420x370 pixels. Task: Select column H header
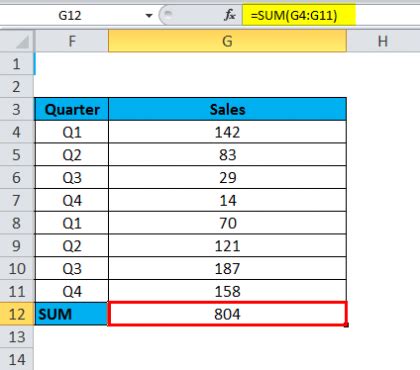[383, 41]
